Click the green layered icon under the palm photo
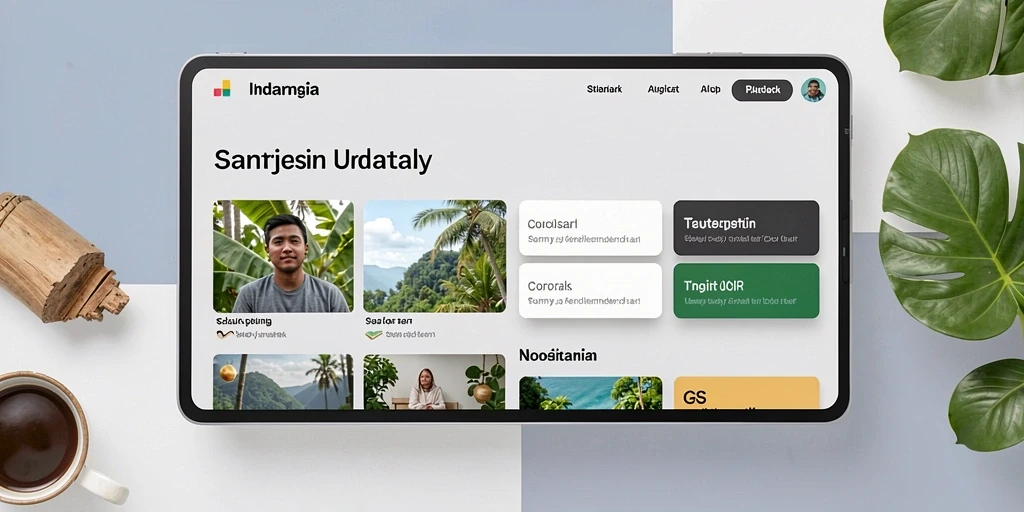Image resolution: width=1024 pixels, height=512 pixels. point(373,334)
